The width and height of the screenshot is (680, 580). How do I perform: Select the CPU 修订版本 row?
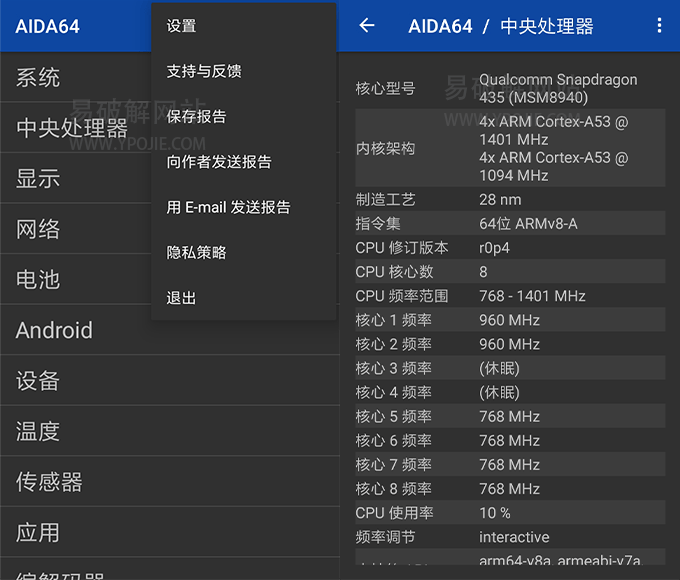coord(510,248)
